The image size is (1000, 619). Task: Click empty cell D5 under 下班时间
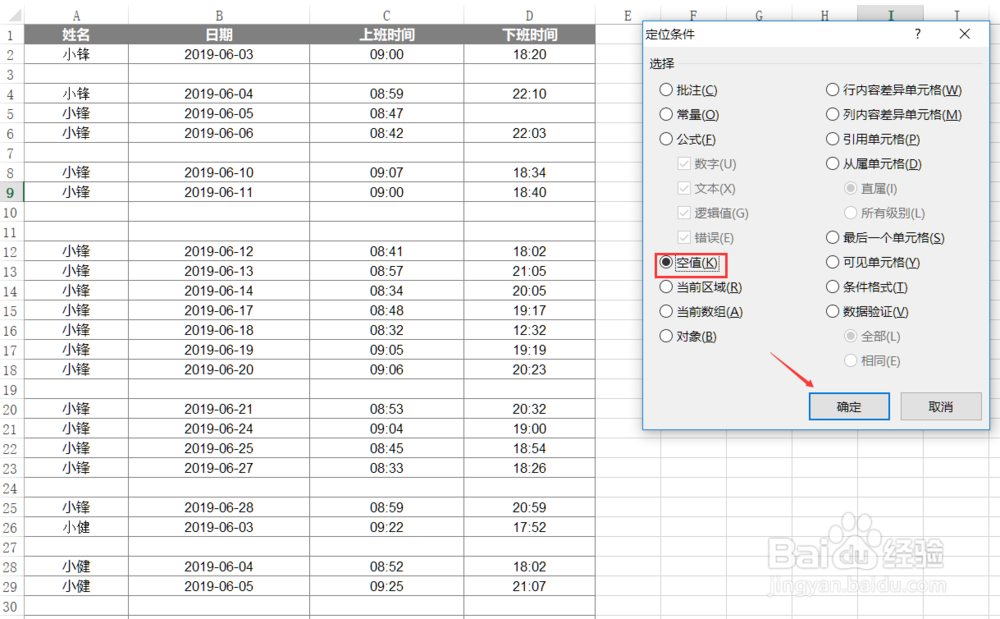coord(529,113)
